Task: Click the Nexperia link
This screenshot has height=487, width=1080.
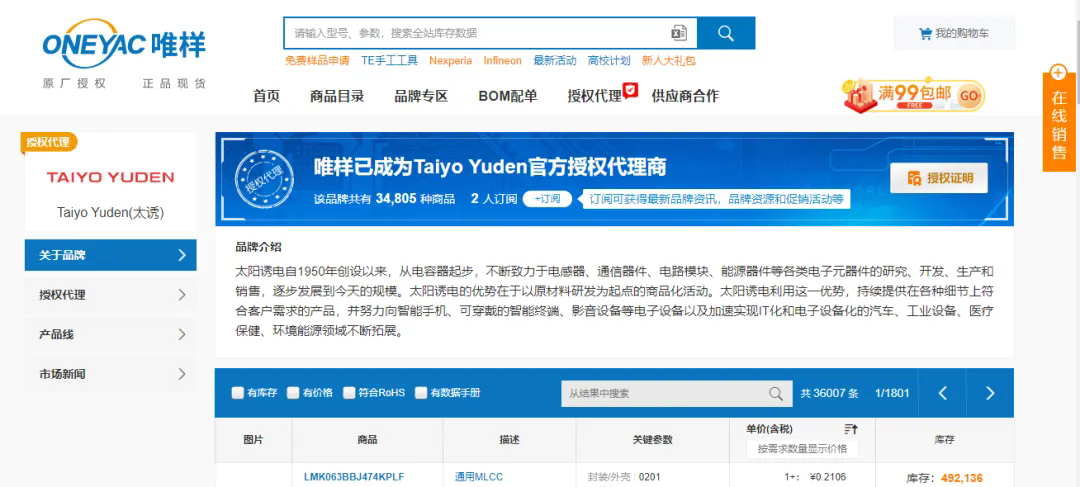Action: pos(450,61)
